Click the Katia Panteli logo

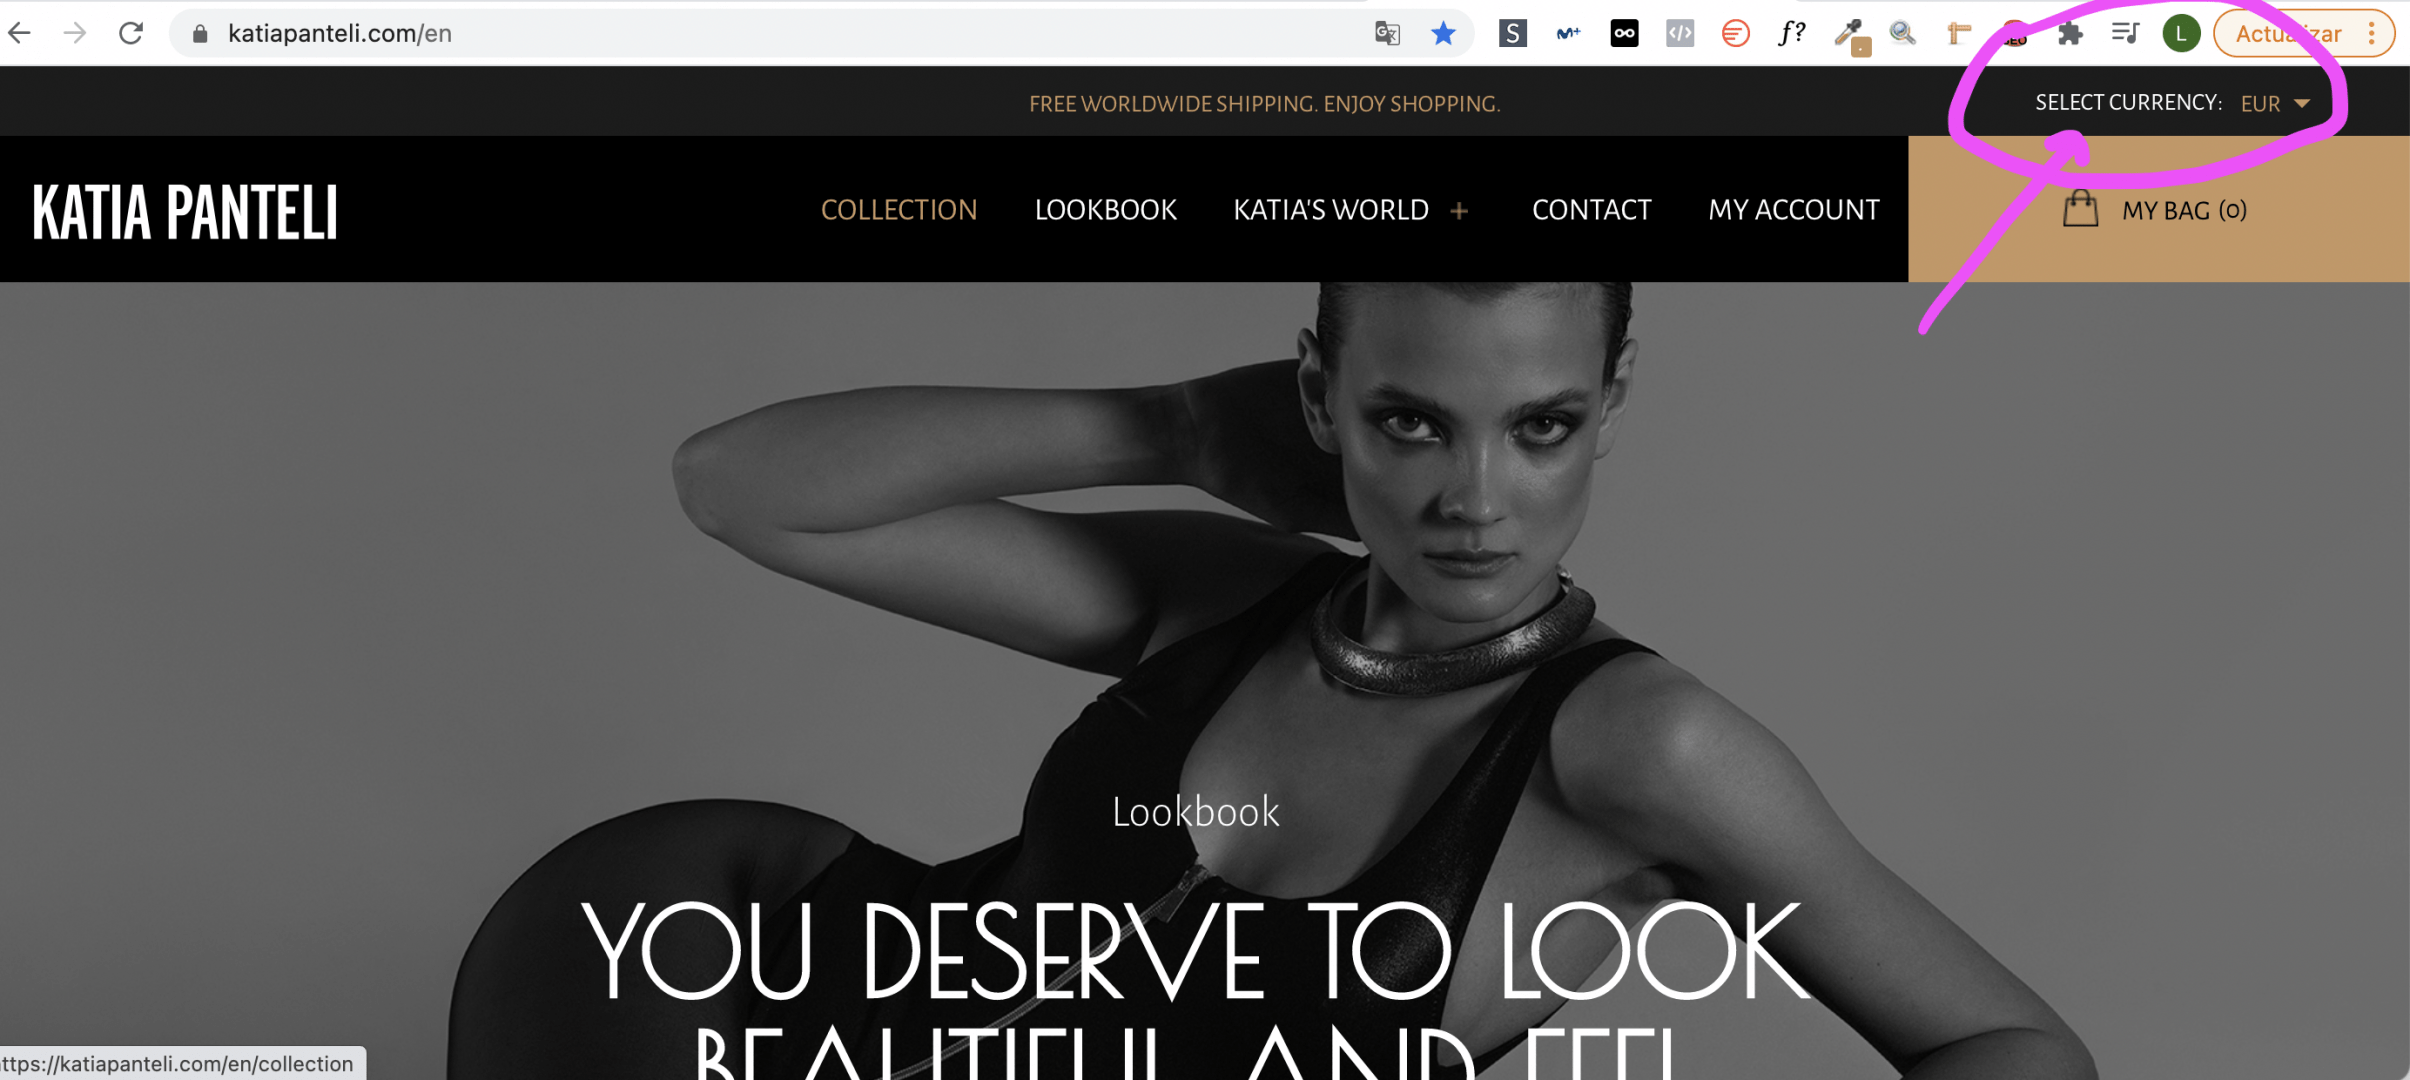click(x=185, y=211)
